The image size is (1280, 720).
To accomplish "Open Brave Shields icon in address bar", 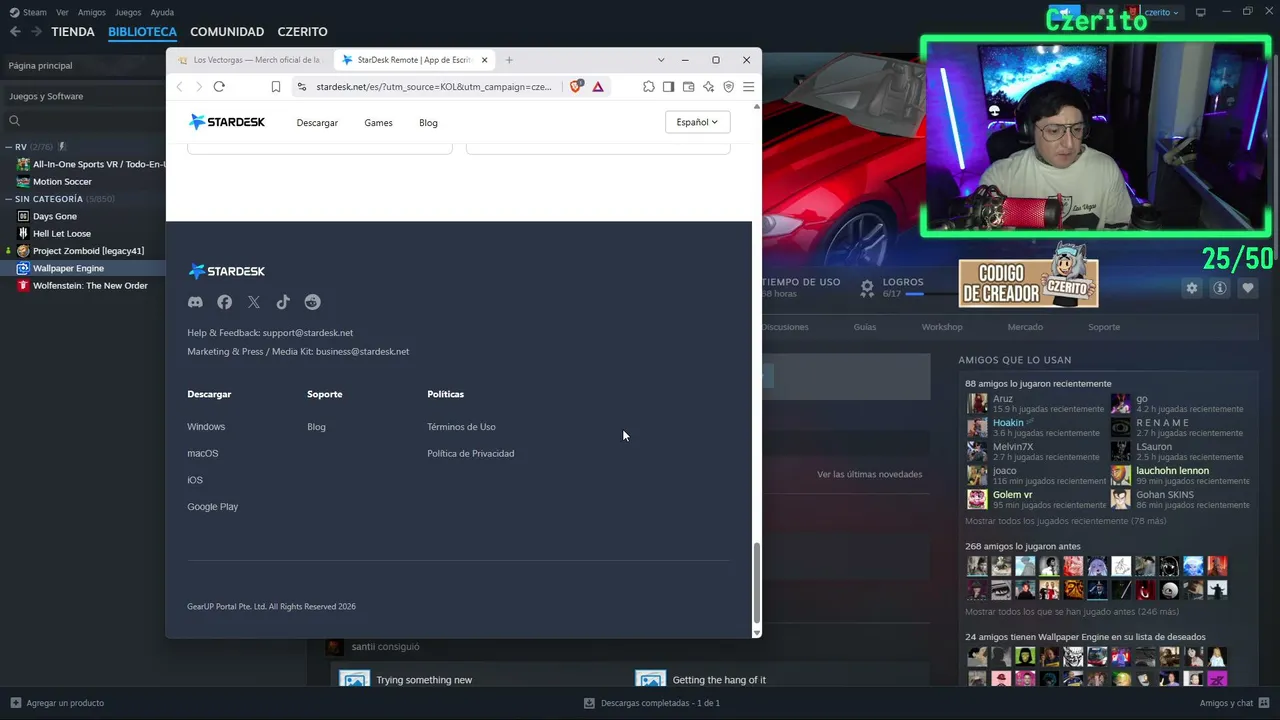I will coord(575,87).
